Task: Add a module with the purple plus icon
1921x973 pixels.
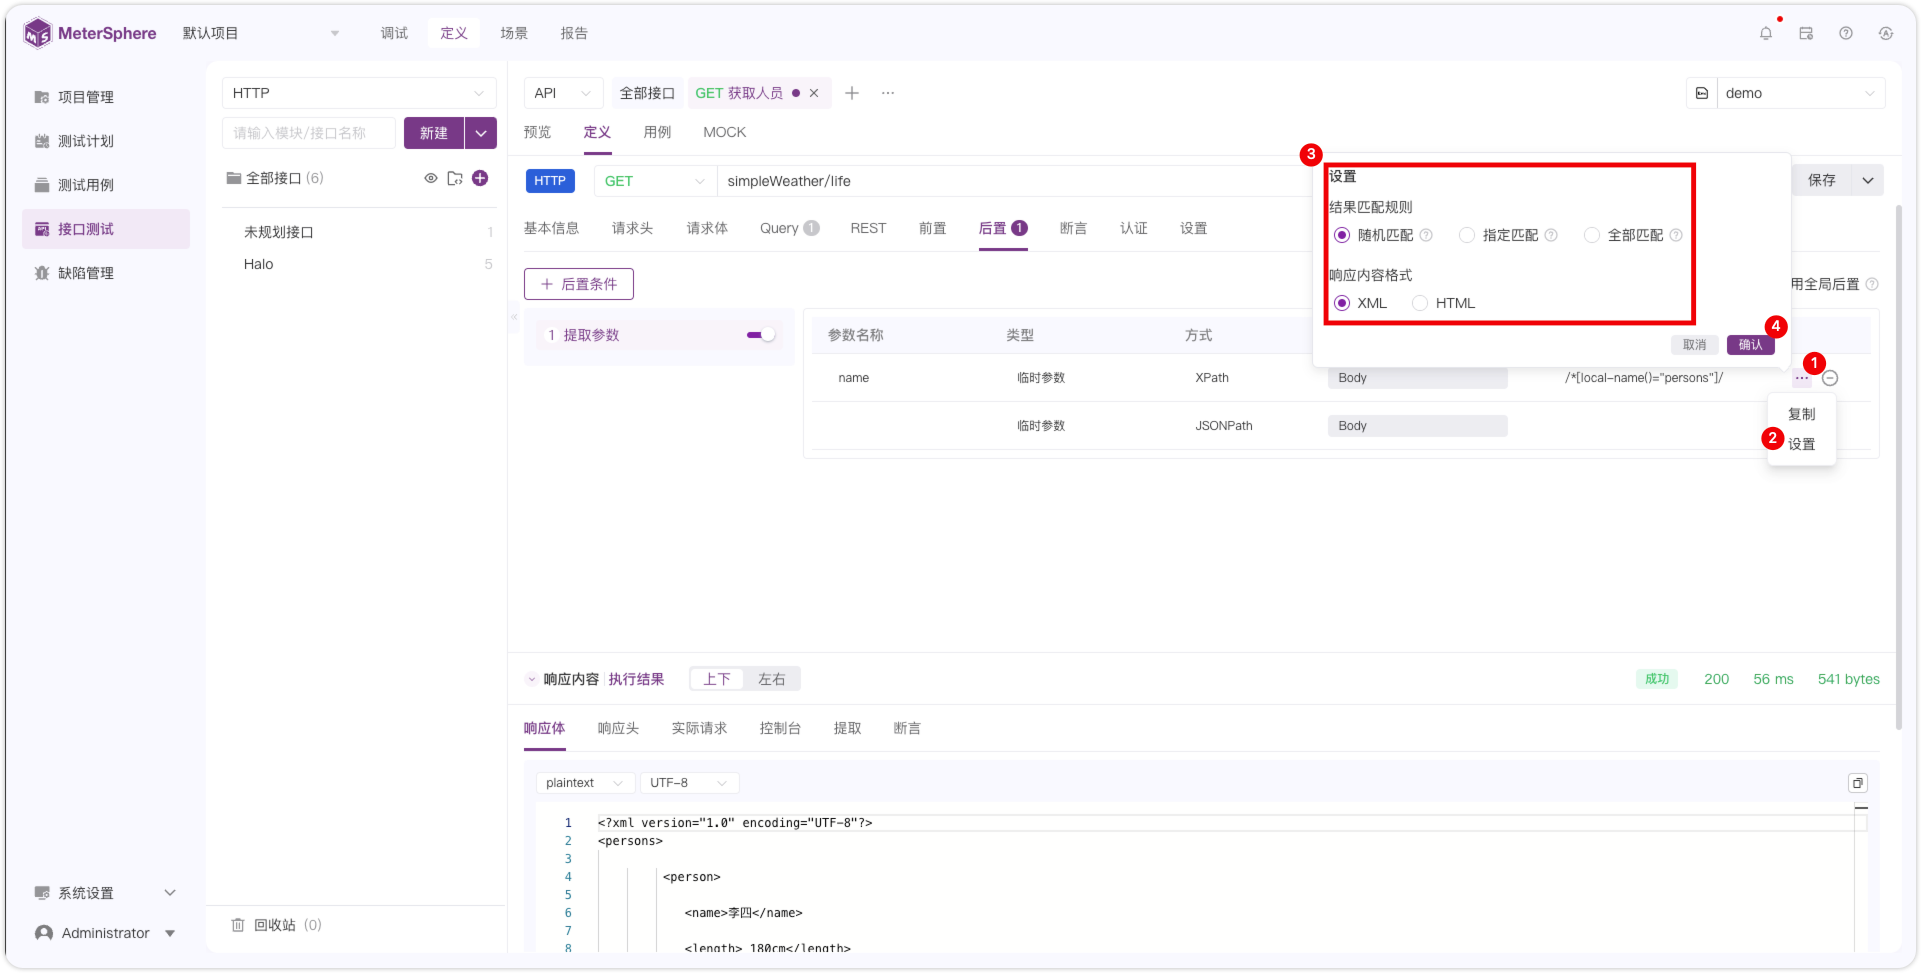Action: click(x=480, y=178)
